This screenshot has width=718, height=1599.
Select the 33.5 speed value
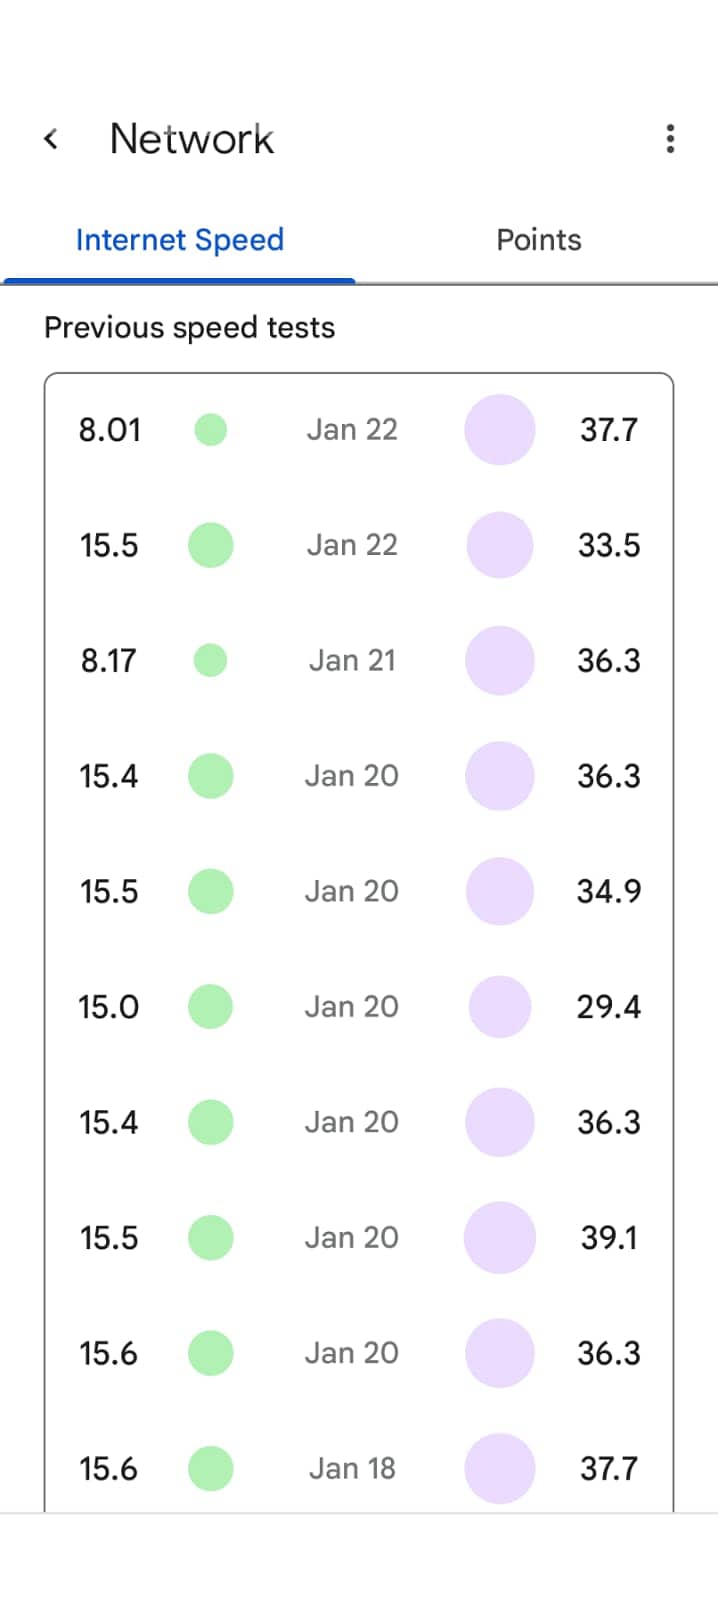[609, 545]
